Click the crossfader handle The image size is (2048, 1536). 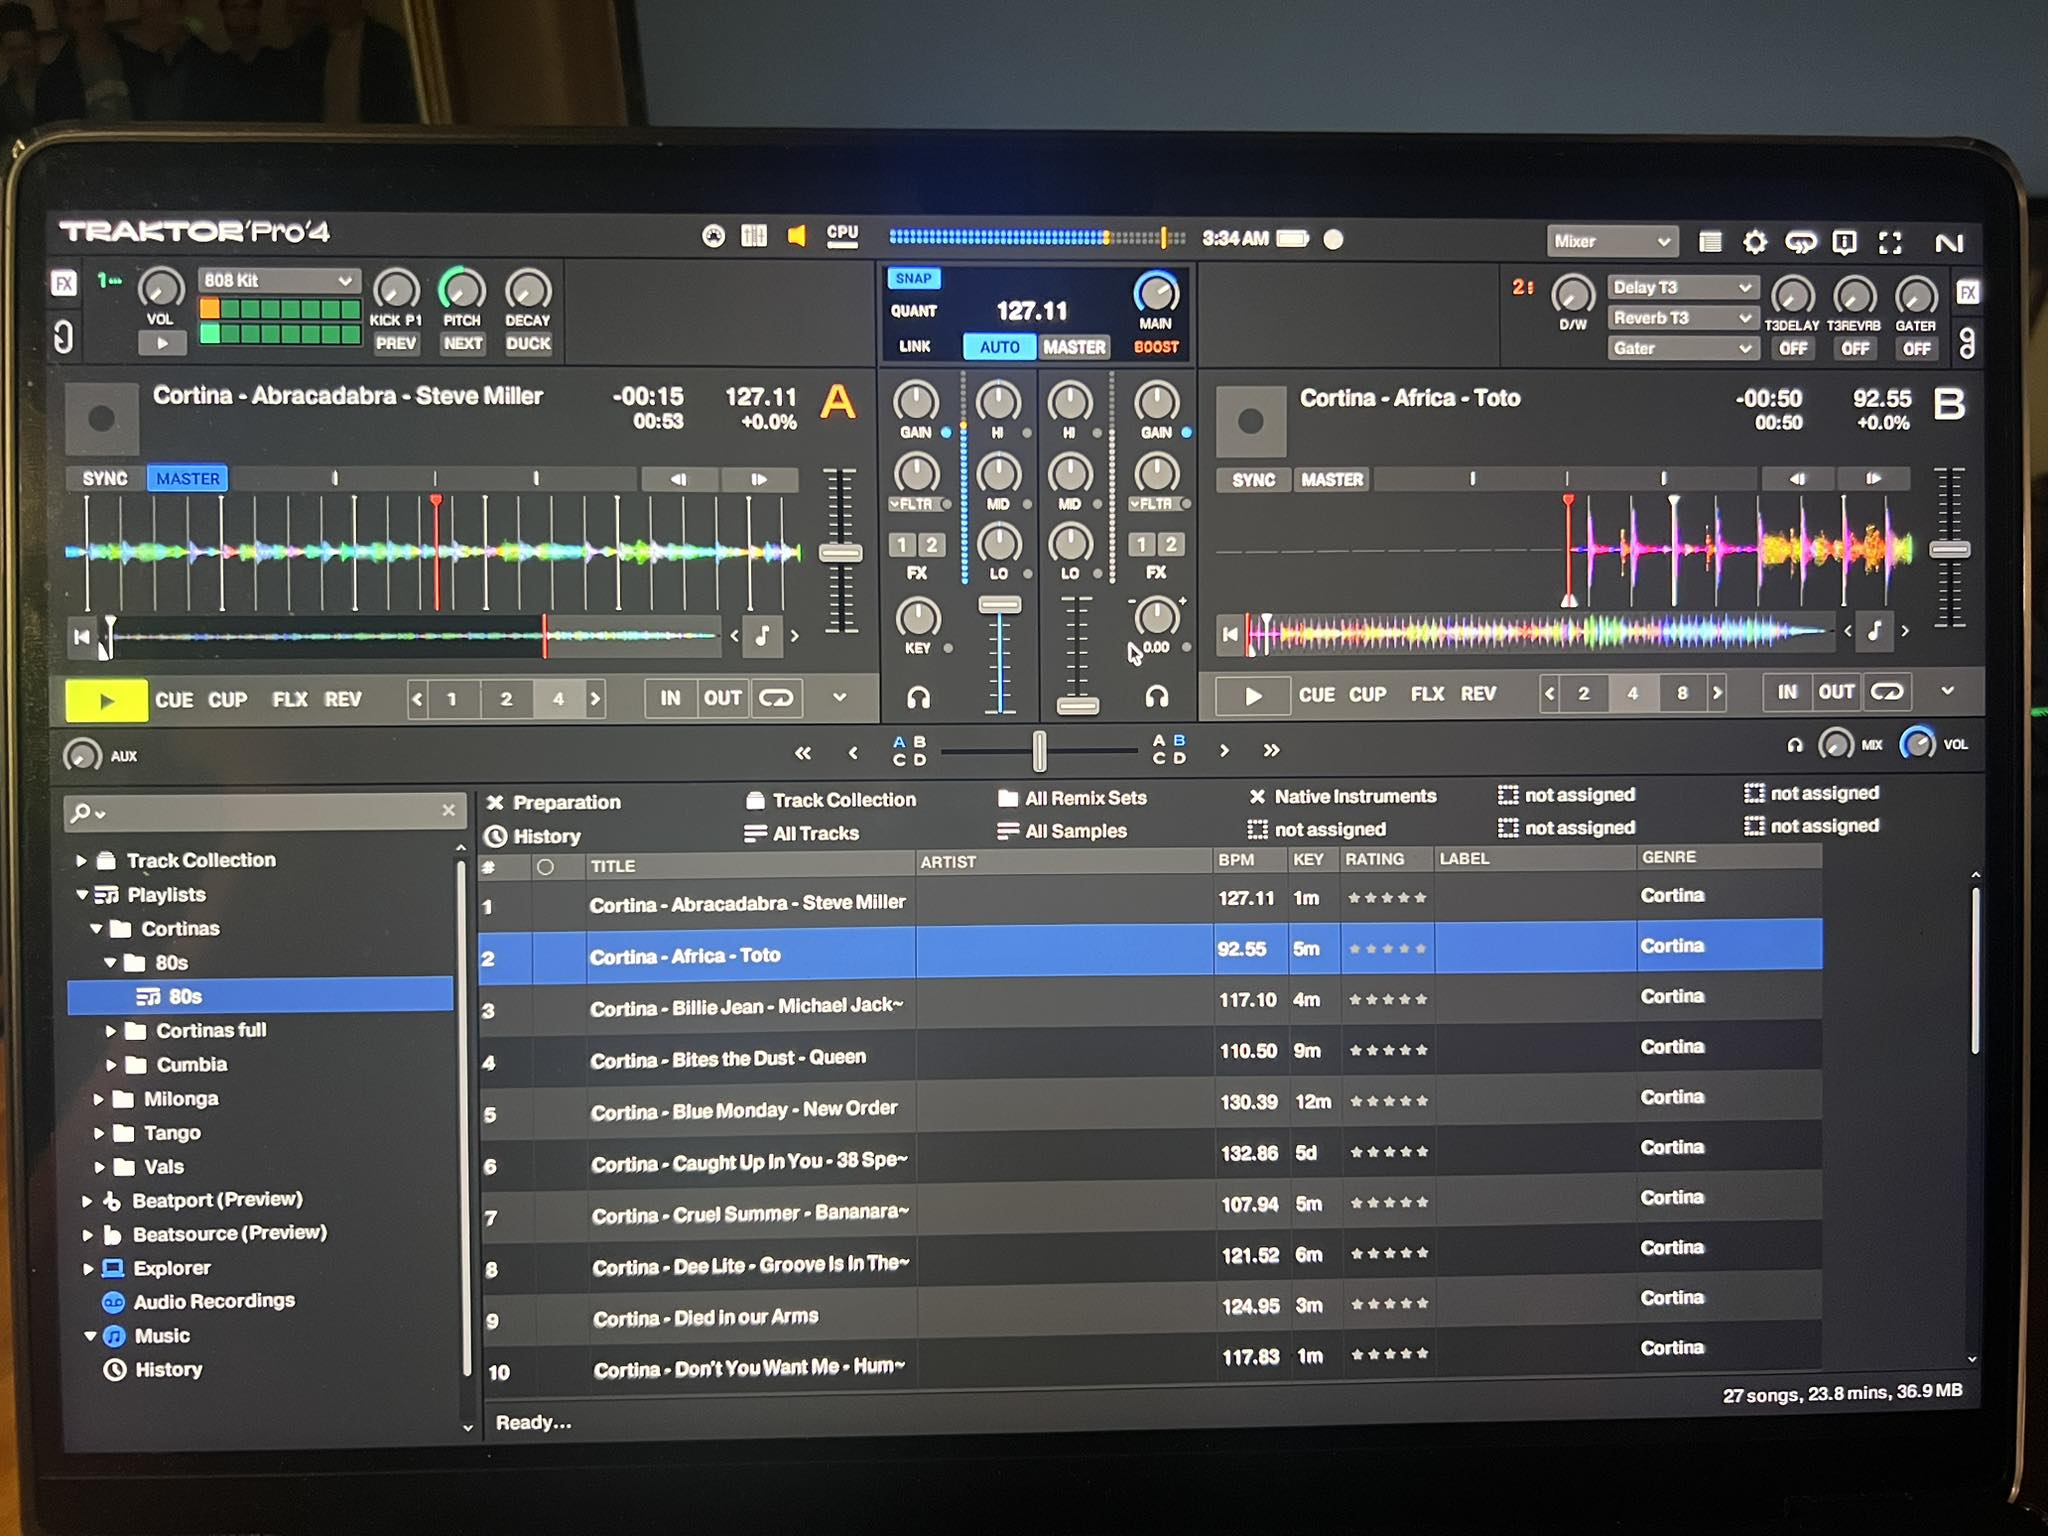(x=1039, y=750)
